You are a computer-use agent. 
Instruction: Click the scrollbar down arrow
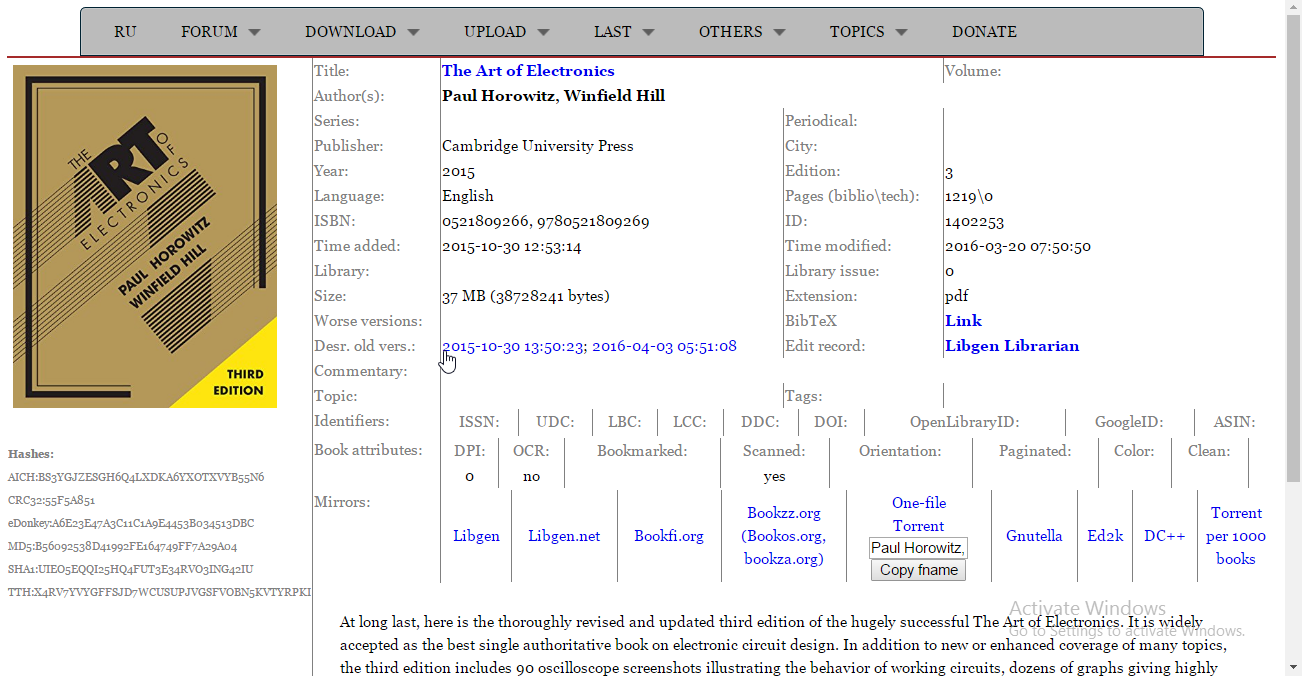coord(1293,668)
